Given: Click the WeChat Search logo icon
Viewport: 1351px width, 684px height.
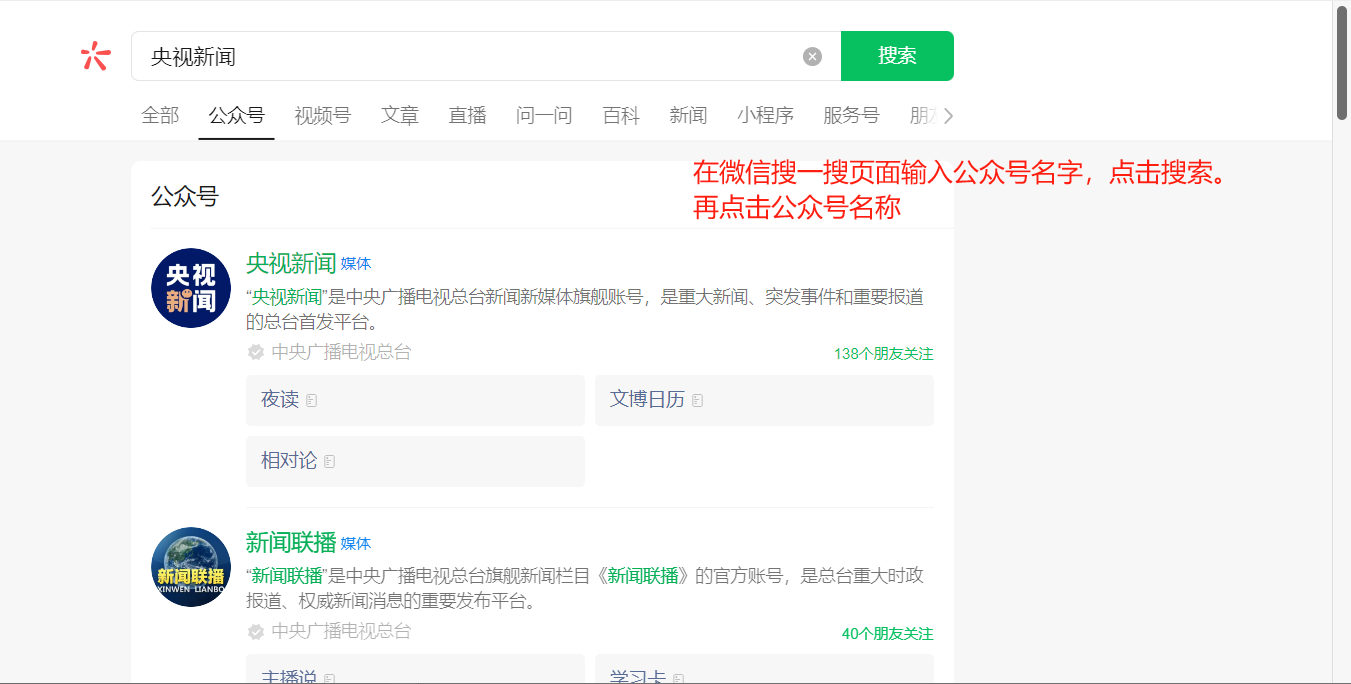Looking at the screenshot, I should pos(95,56).
